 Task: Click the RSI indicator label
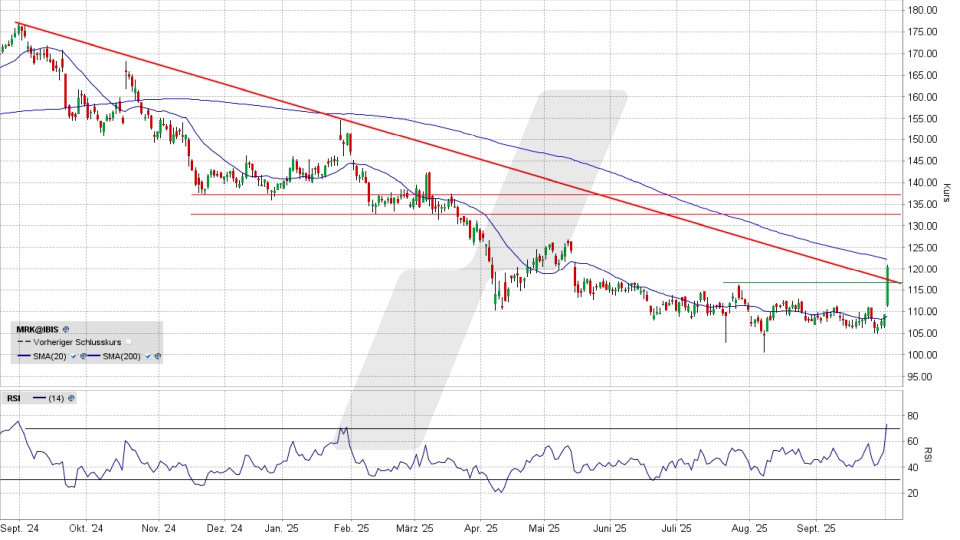(13, 398)
